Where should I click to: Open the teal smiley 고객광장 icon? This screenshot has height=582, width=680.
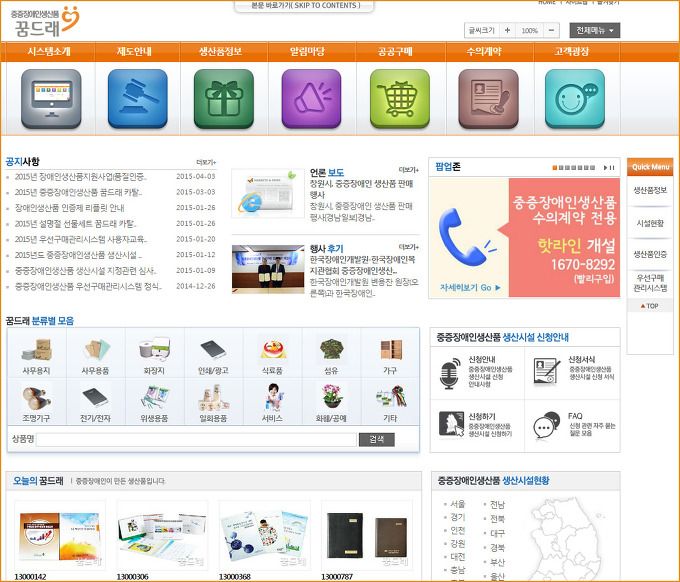[575, 99]
